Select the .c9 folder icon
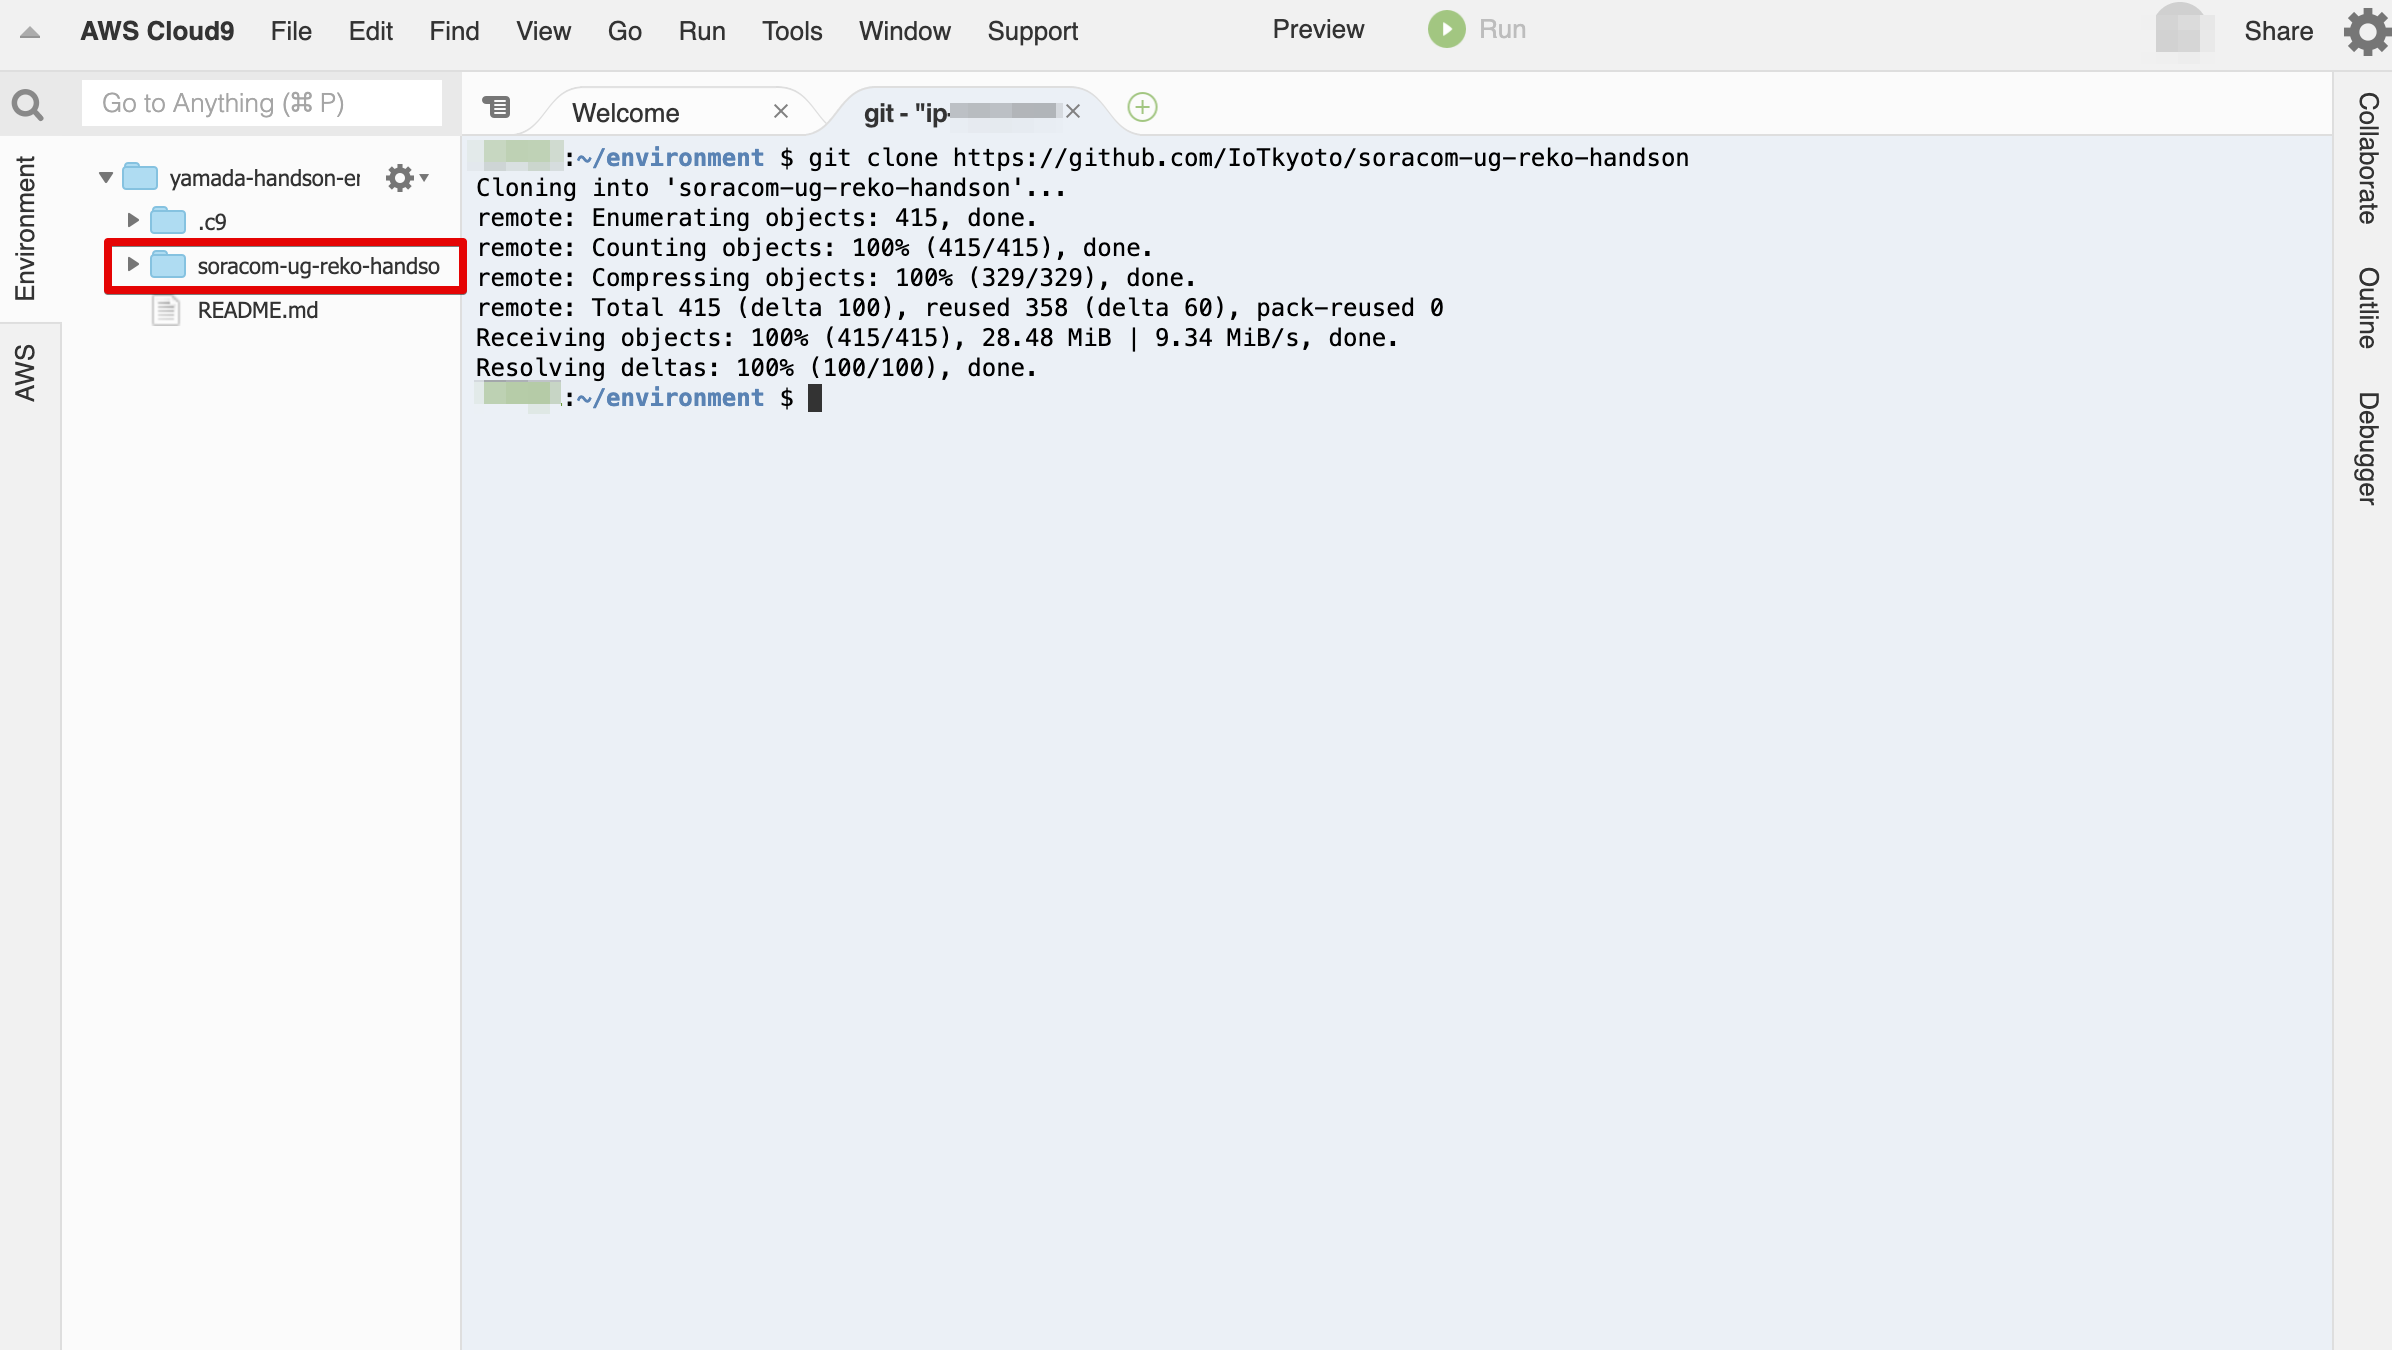Viewport: 2392px width, 1350px height. pyautogui.click(x=168, y=221)
